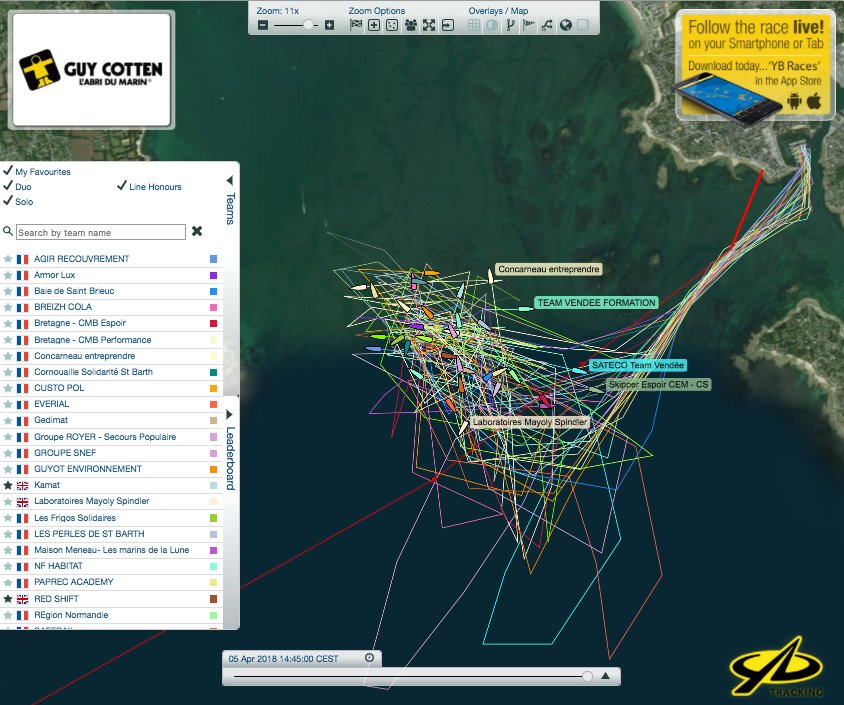The height and width of the screenshot is (705, 844).
Task: Click the timeline playback slider handle
Action: point(587,676)
